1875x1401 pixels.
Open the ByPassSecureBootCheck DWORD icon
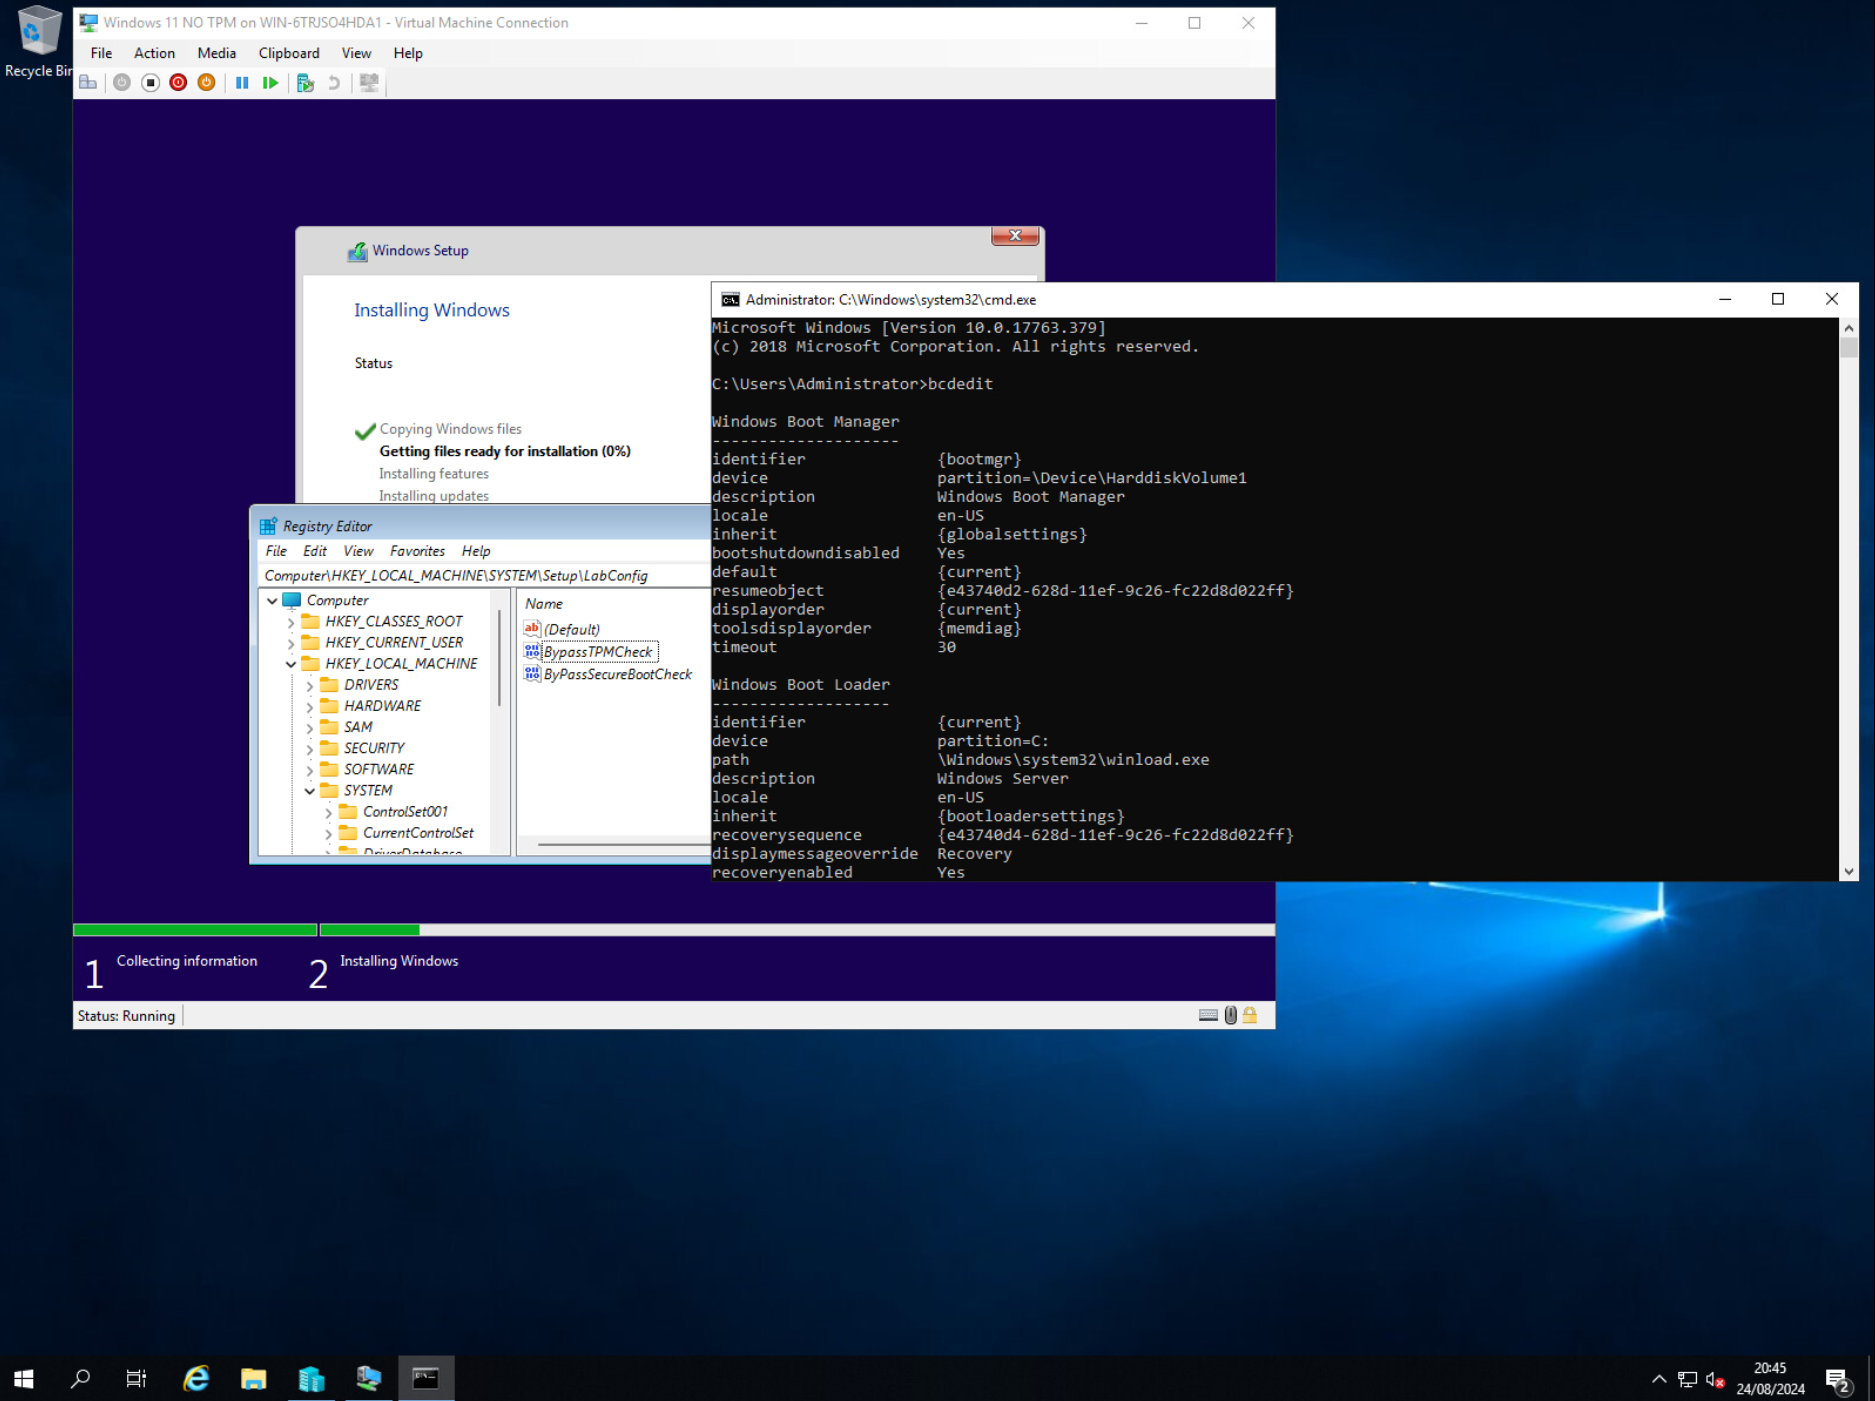coord(532,674)
